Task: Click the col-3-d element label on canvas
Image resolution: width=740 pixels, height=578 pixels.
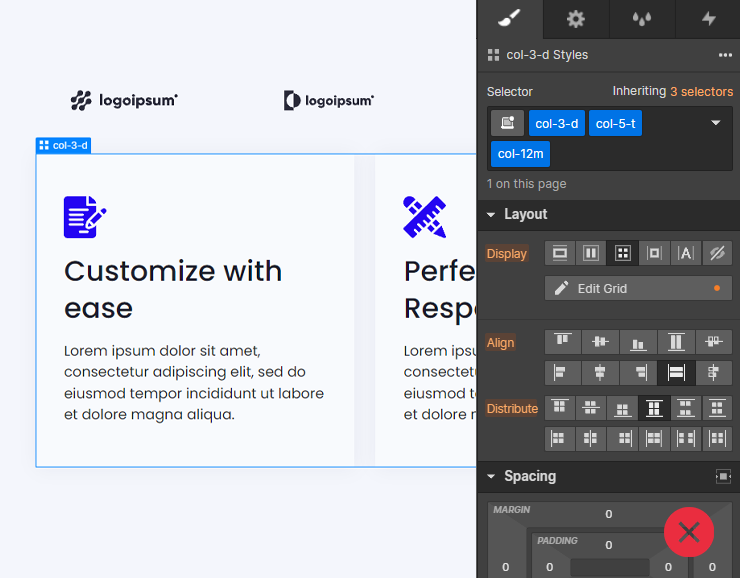Action: pyautogui.click(x=63, y=145)
